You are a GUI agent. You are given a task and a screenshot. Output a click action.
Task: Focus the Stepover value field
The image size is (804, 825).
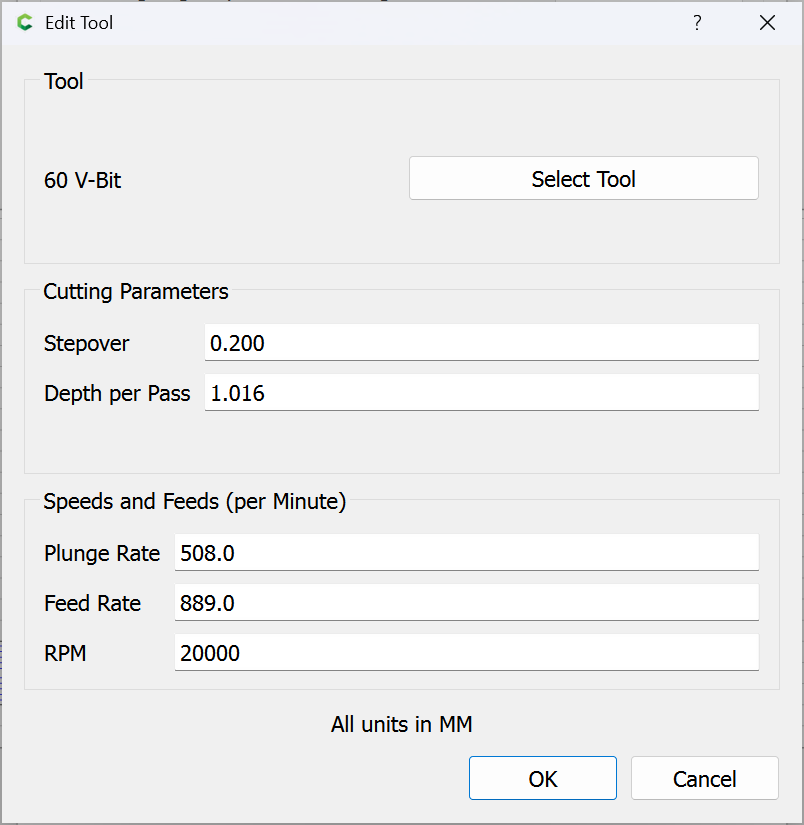(x=481, y=343)
